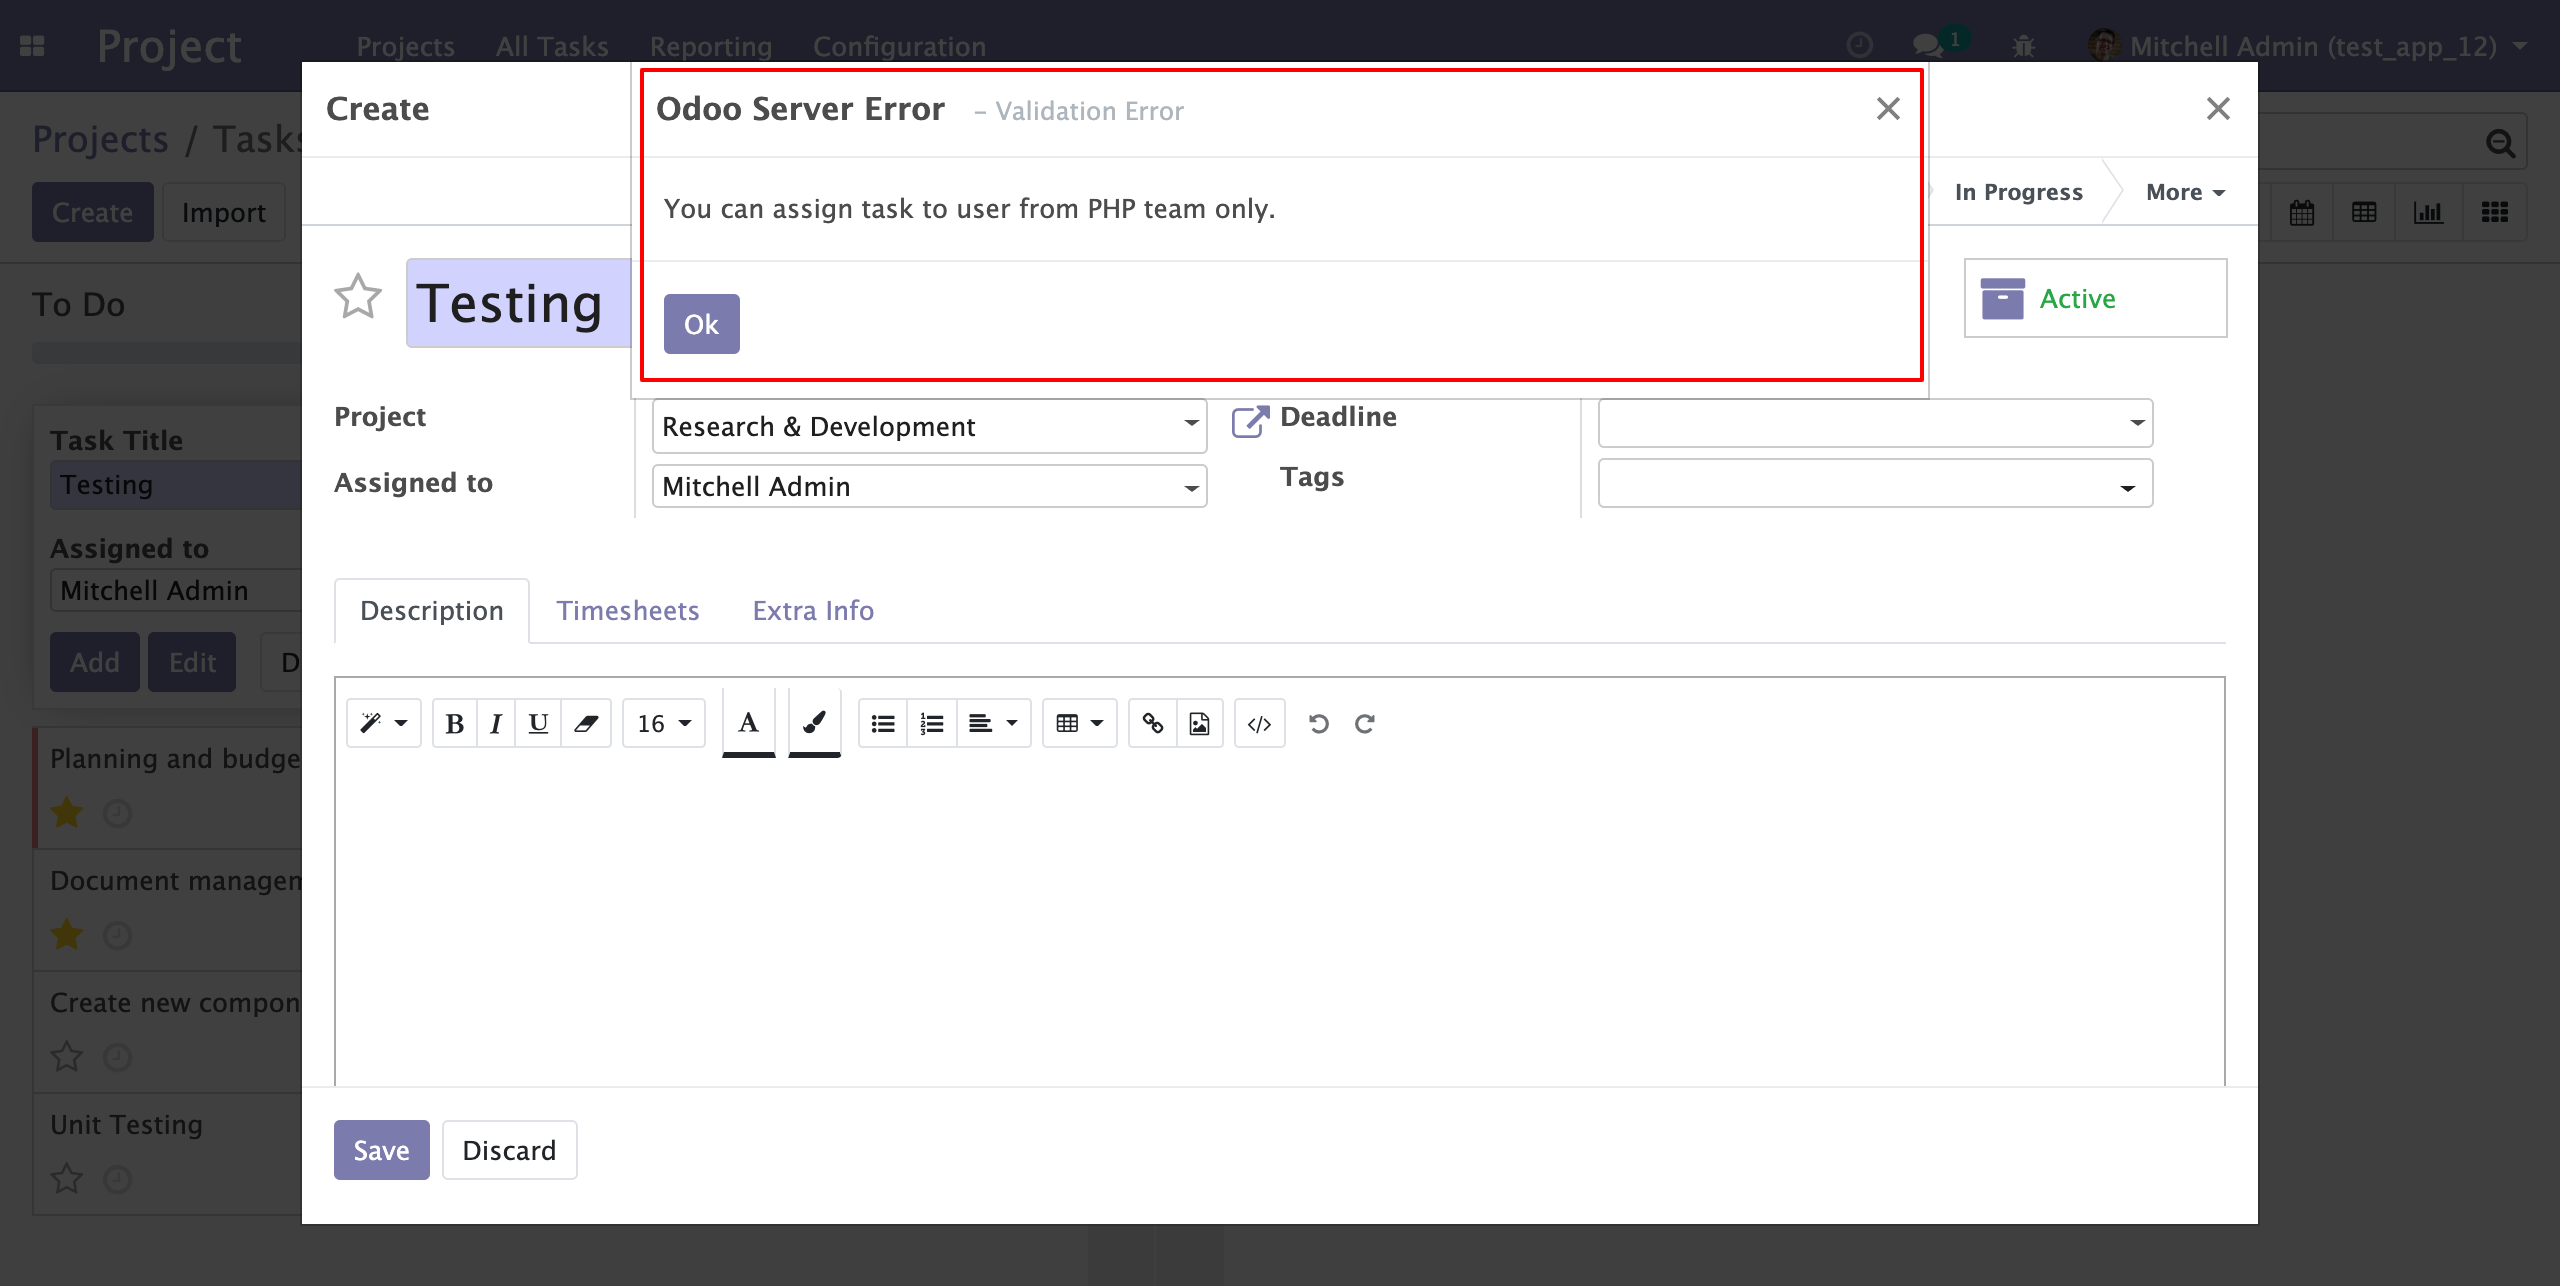
Task: Toggle the priority star next to Testing
Action: tap(358, 297)
